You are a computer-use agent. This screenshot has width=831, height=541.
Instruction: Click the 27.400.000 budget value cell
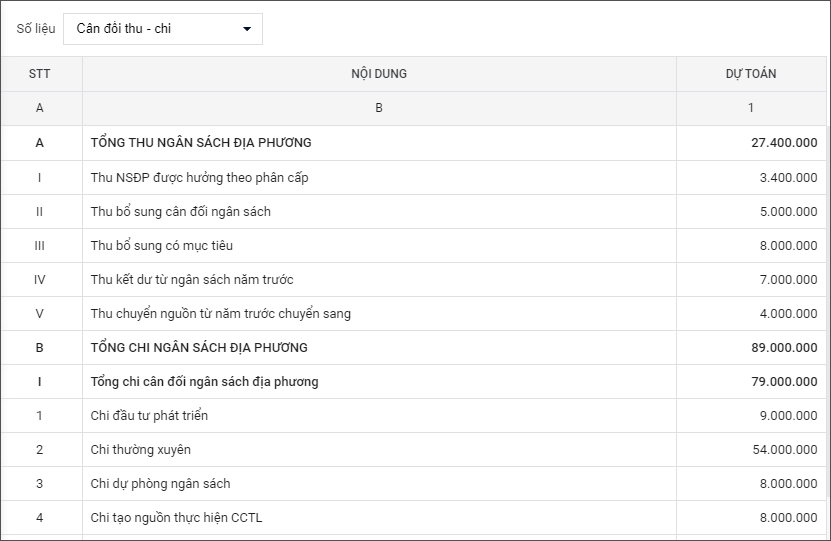(783, 143)
